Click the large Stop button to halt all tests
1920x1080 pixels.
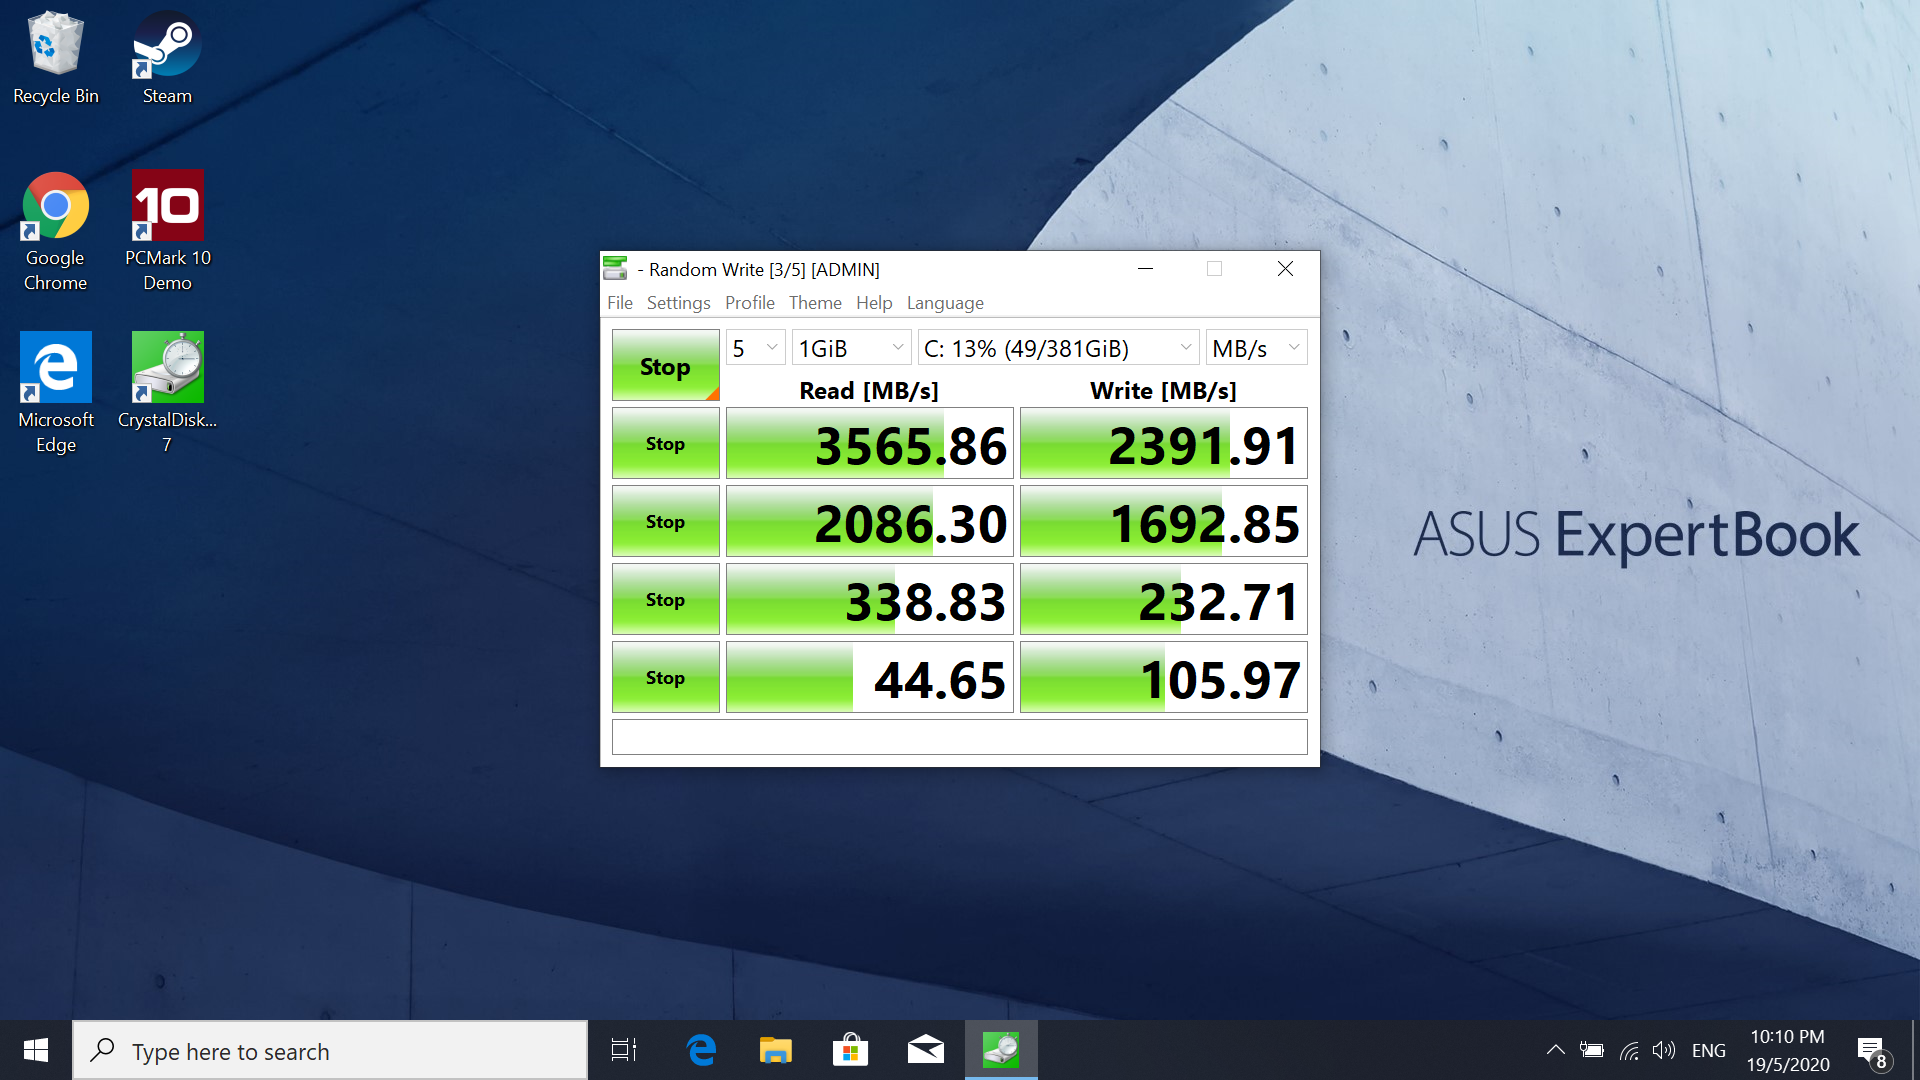coord(666,365)
